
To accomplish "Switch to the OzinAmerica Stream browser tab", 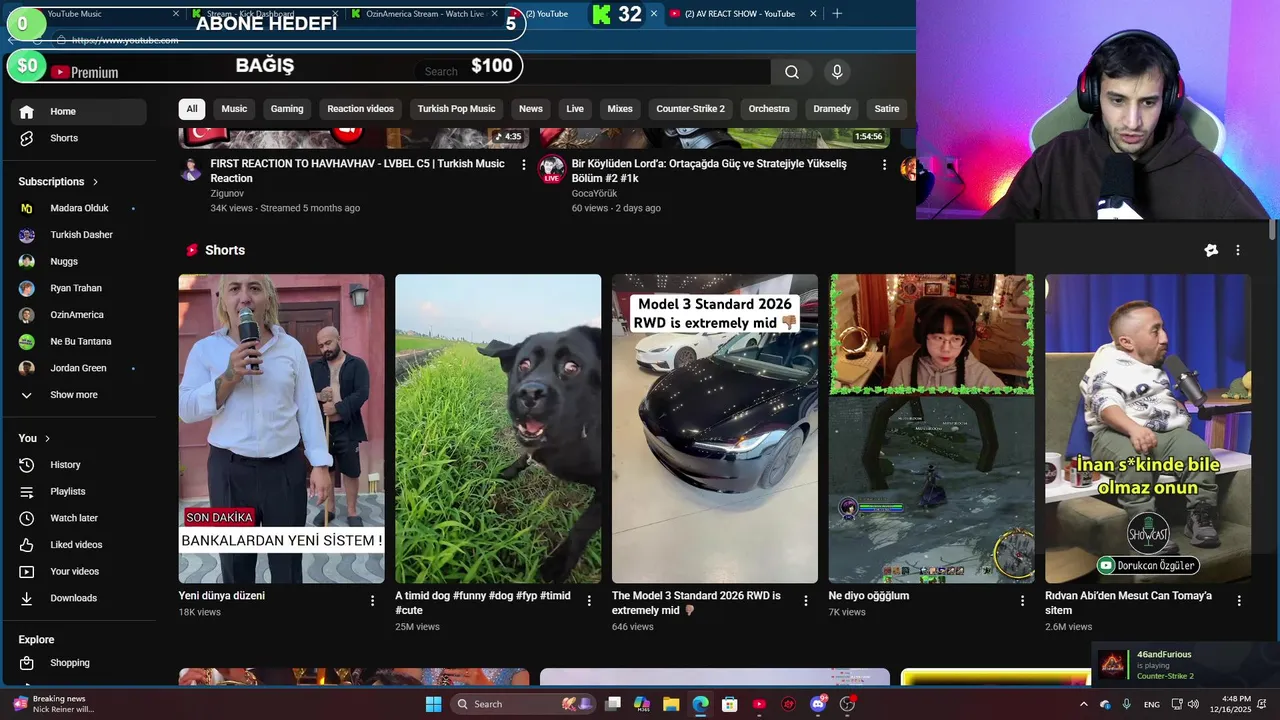I will pos(425,14).
